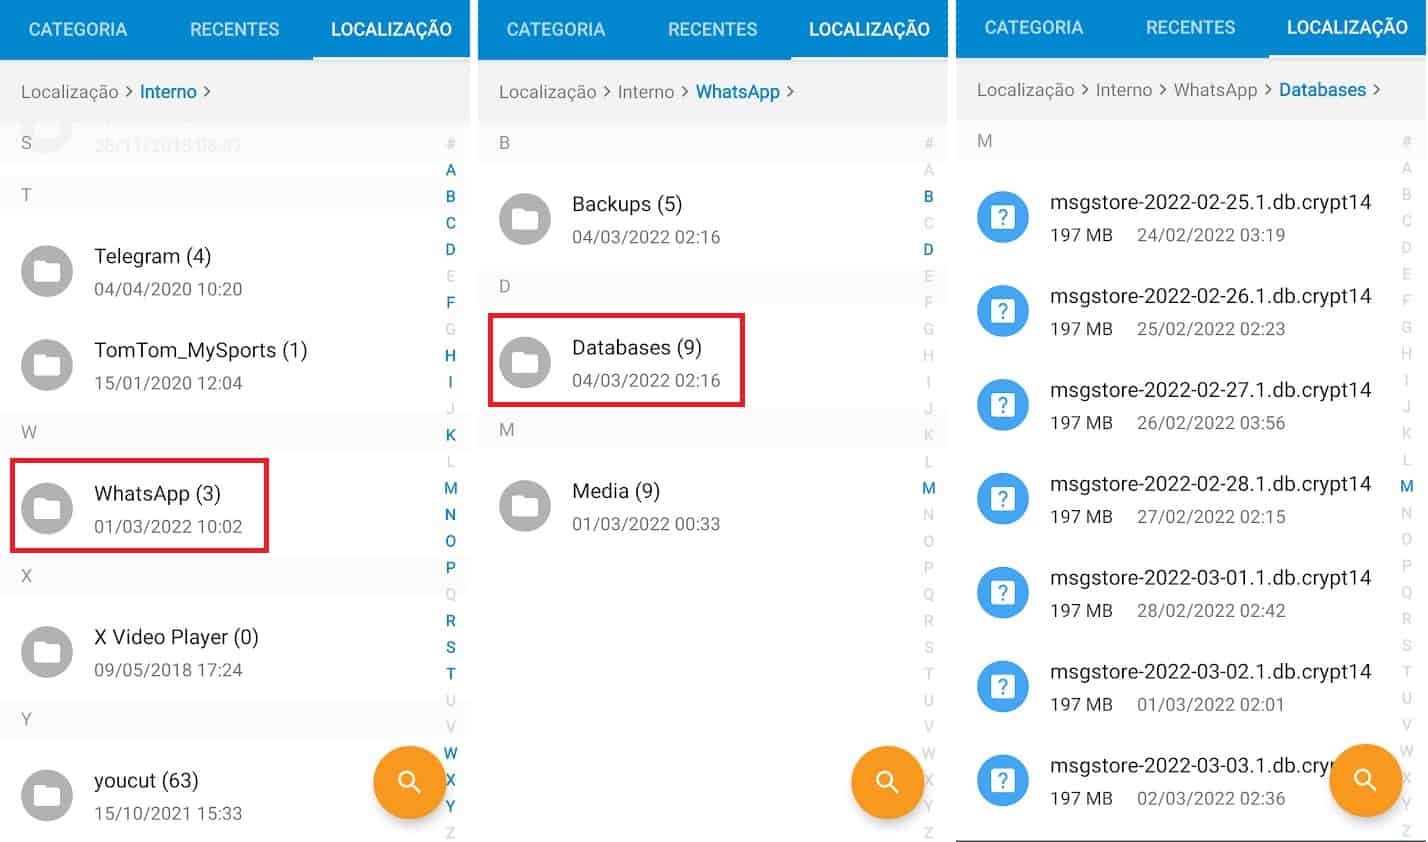Viewport: 1428px width, 842px height.
Task: Select file name msgstore-2022-02-26.1.db.crypt14
Action: (x=1210, y=296)
